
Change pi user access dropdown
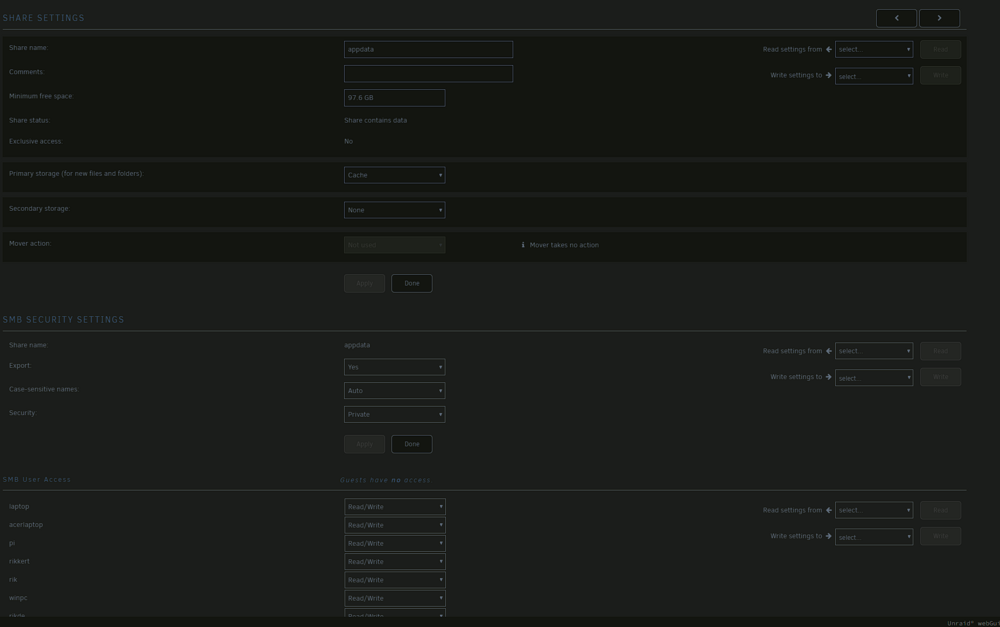[394, 543]
